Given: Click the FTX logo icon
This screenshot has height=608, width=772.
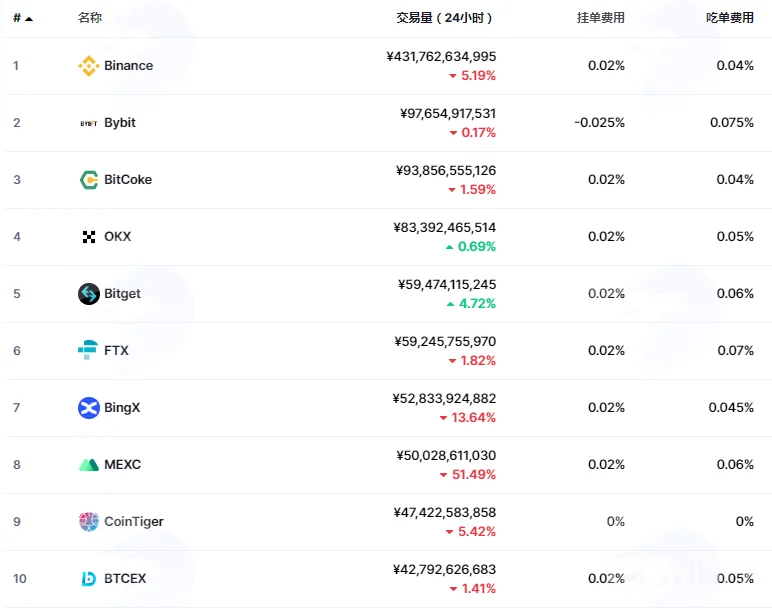Looking at the screenshot, I should coord(88,350).
